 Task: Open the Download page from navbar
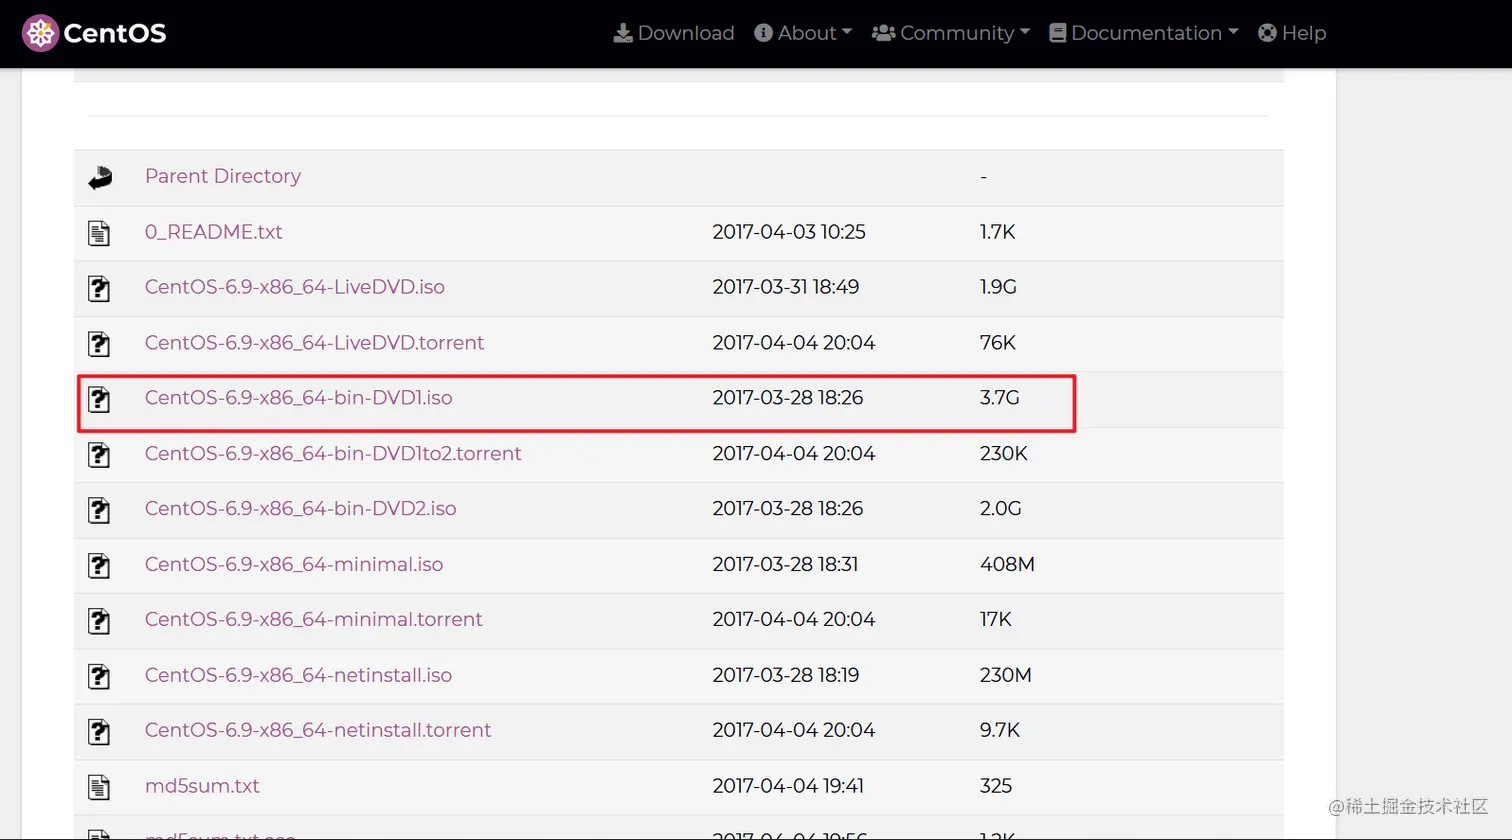click(x=674, y=33)
